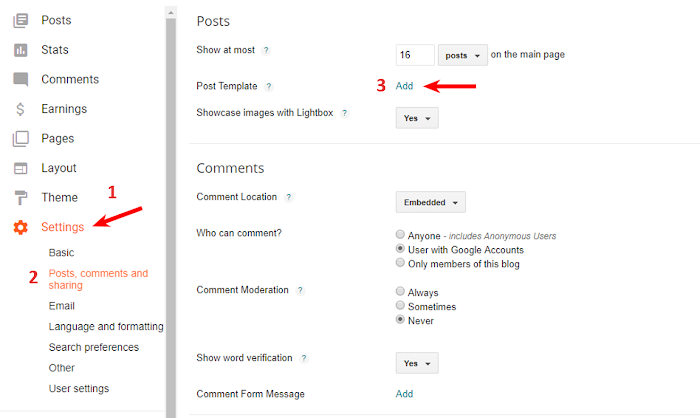This screenshot has width=700, height=418.
Task: Open Showcase images with Lightbox dropdown
Action: click(x=417, y=119)
